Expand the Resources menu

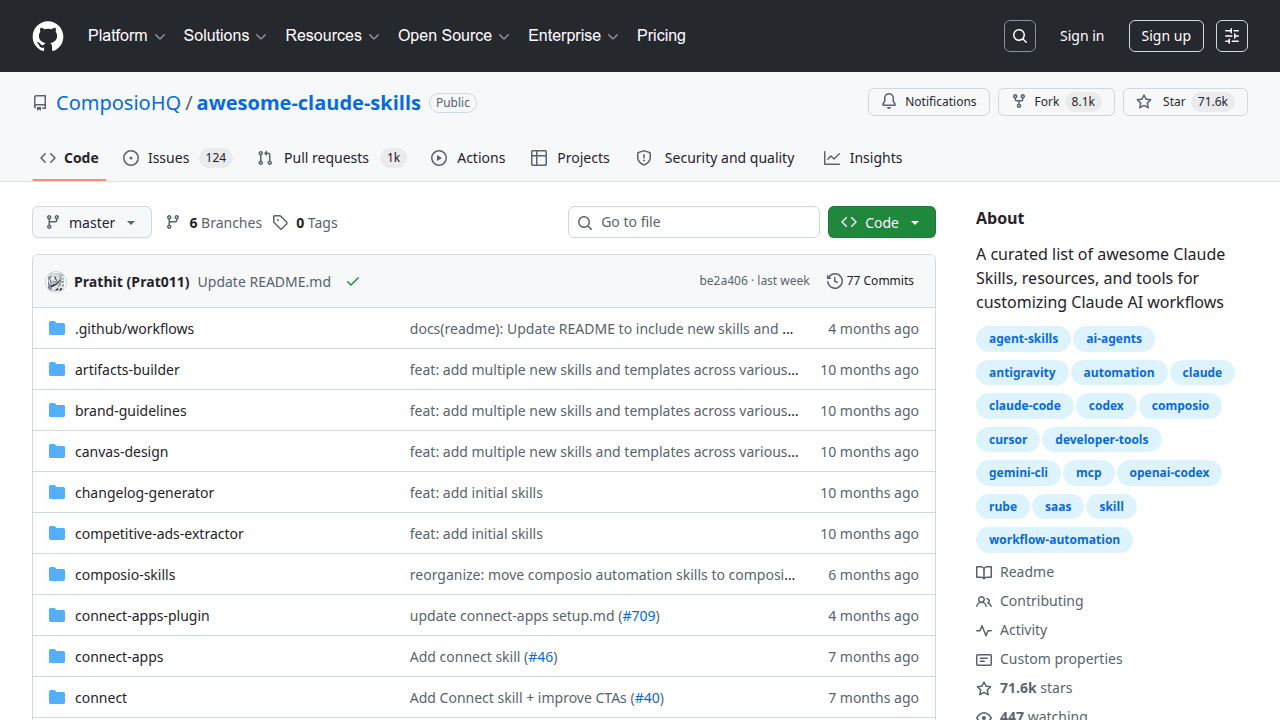pyautogui.click(x=332, y=36)
